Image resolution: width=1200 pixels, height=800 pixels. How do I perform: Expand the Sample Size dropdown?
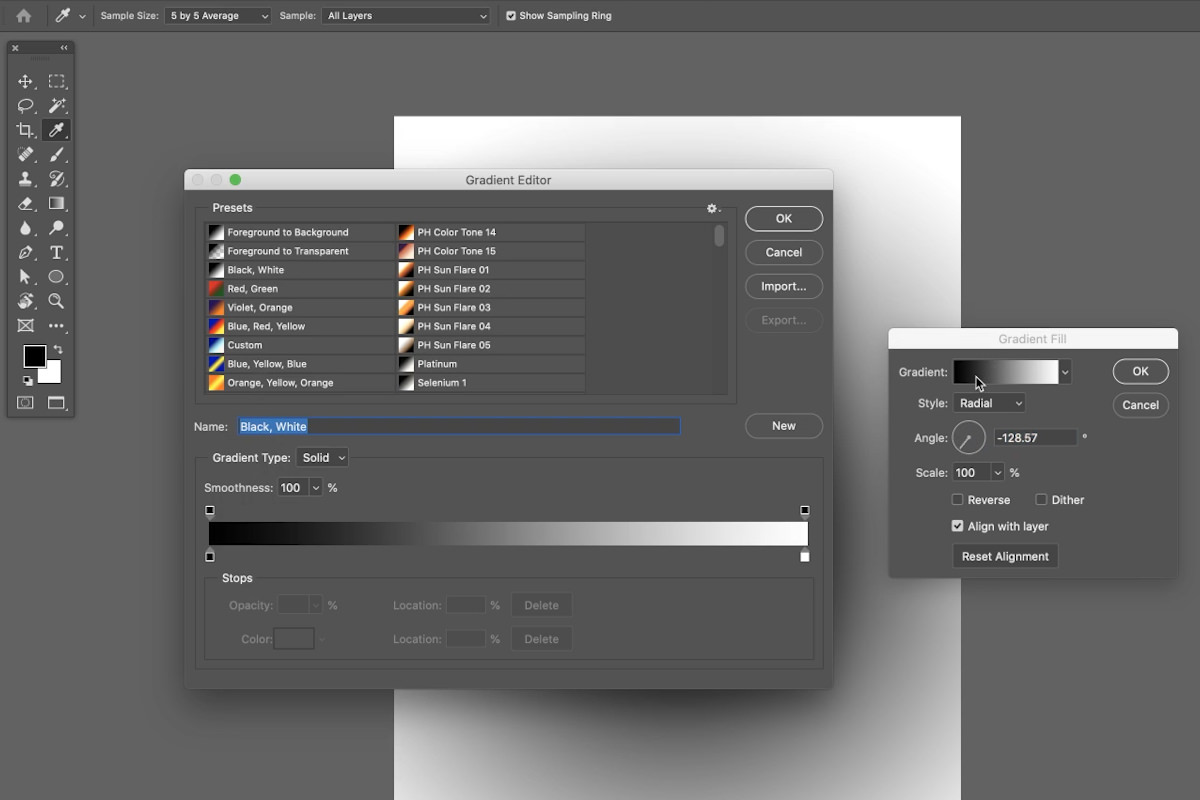click(x=218, y=16)
